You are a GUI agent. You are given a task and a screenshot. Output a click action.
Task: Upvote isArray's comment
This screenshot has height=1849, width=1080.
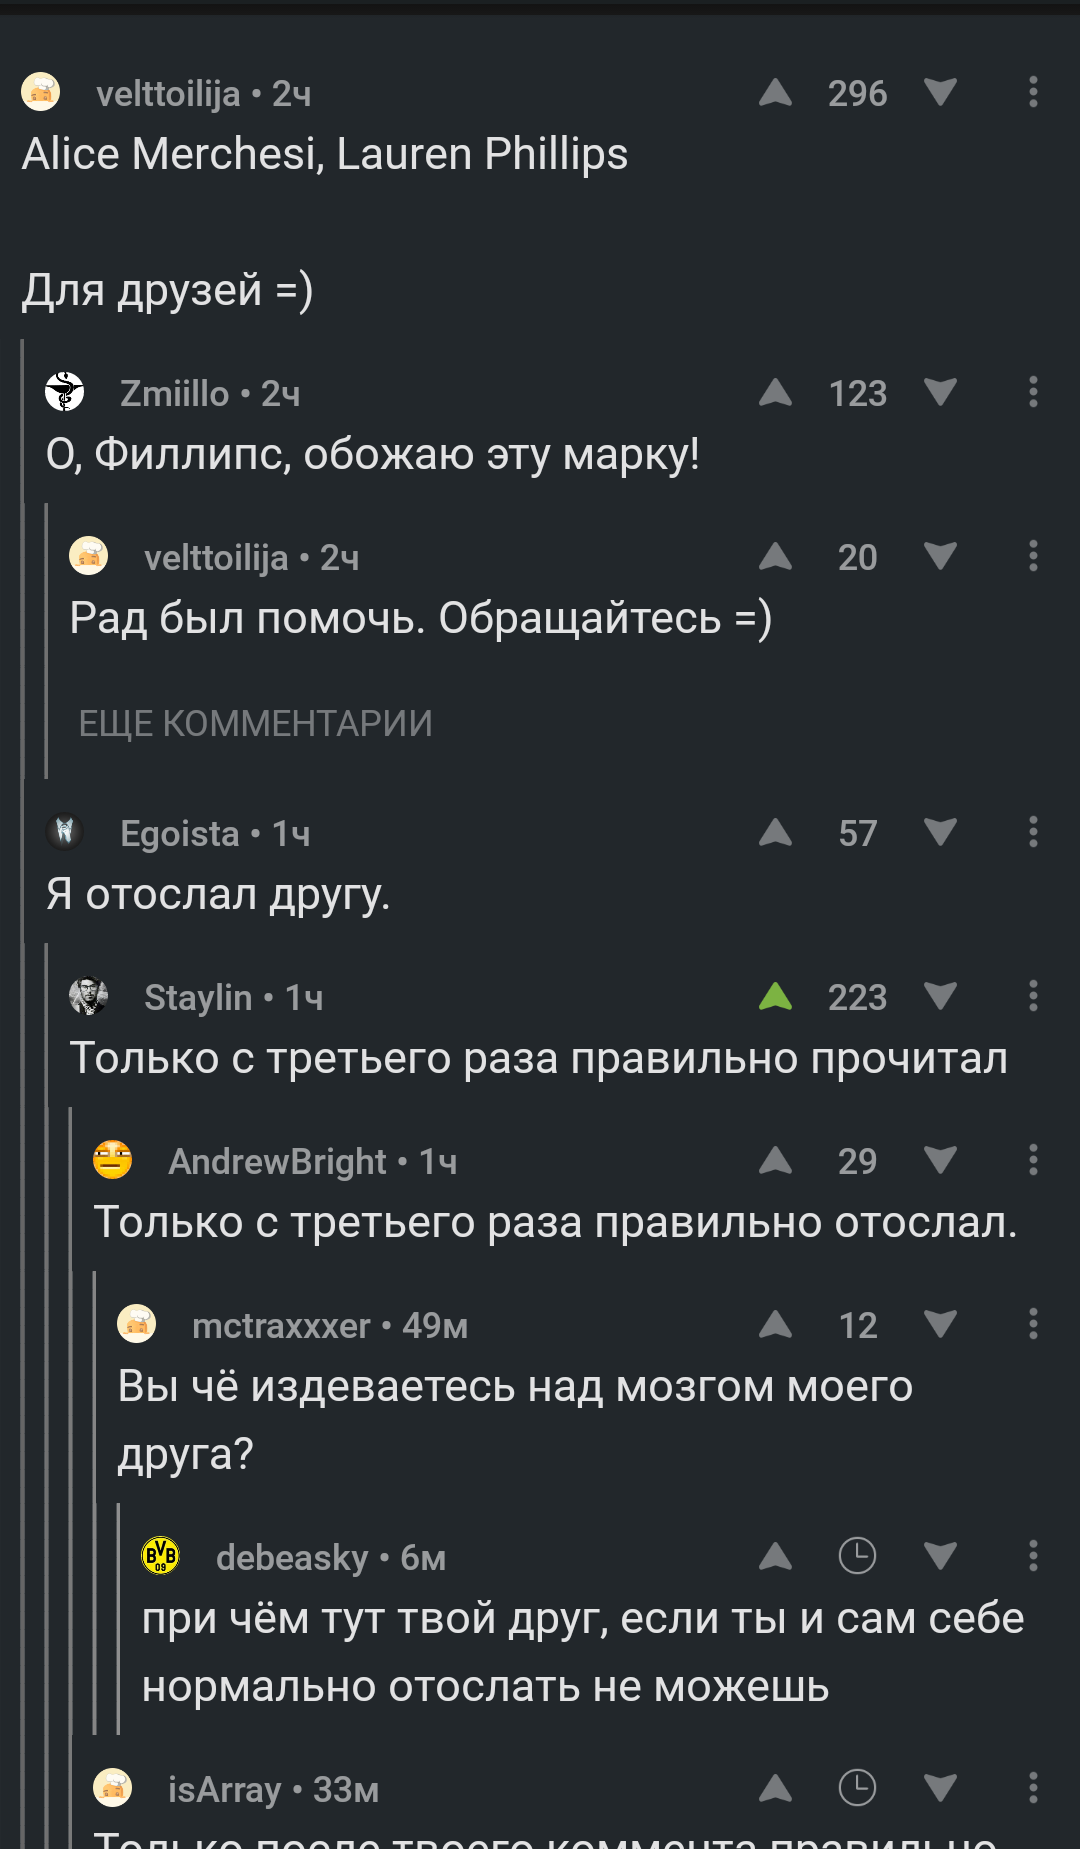[775, 1789]
